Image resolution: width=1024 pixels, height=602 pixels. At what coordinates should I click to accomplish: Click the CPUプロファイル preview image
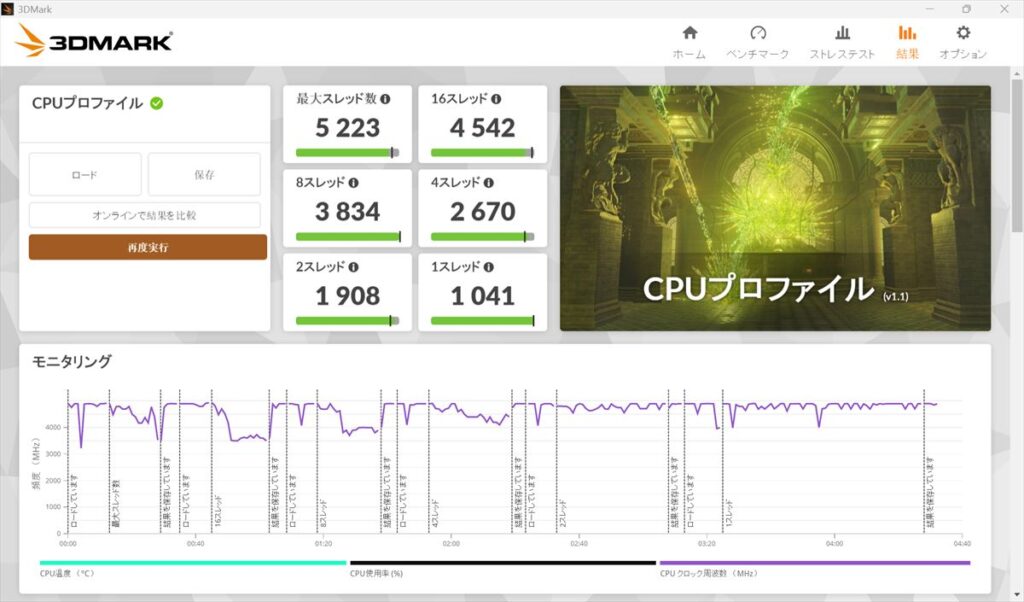click(x=775, y=208)
